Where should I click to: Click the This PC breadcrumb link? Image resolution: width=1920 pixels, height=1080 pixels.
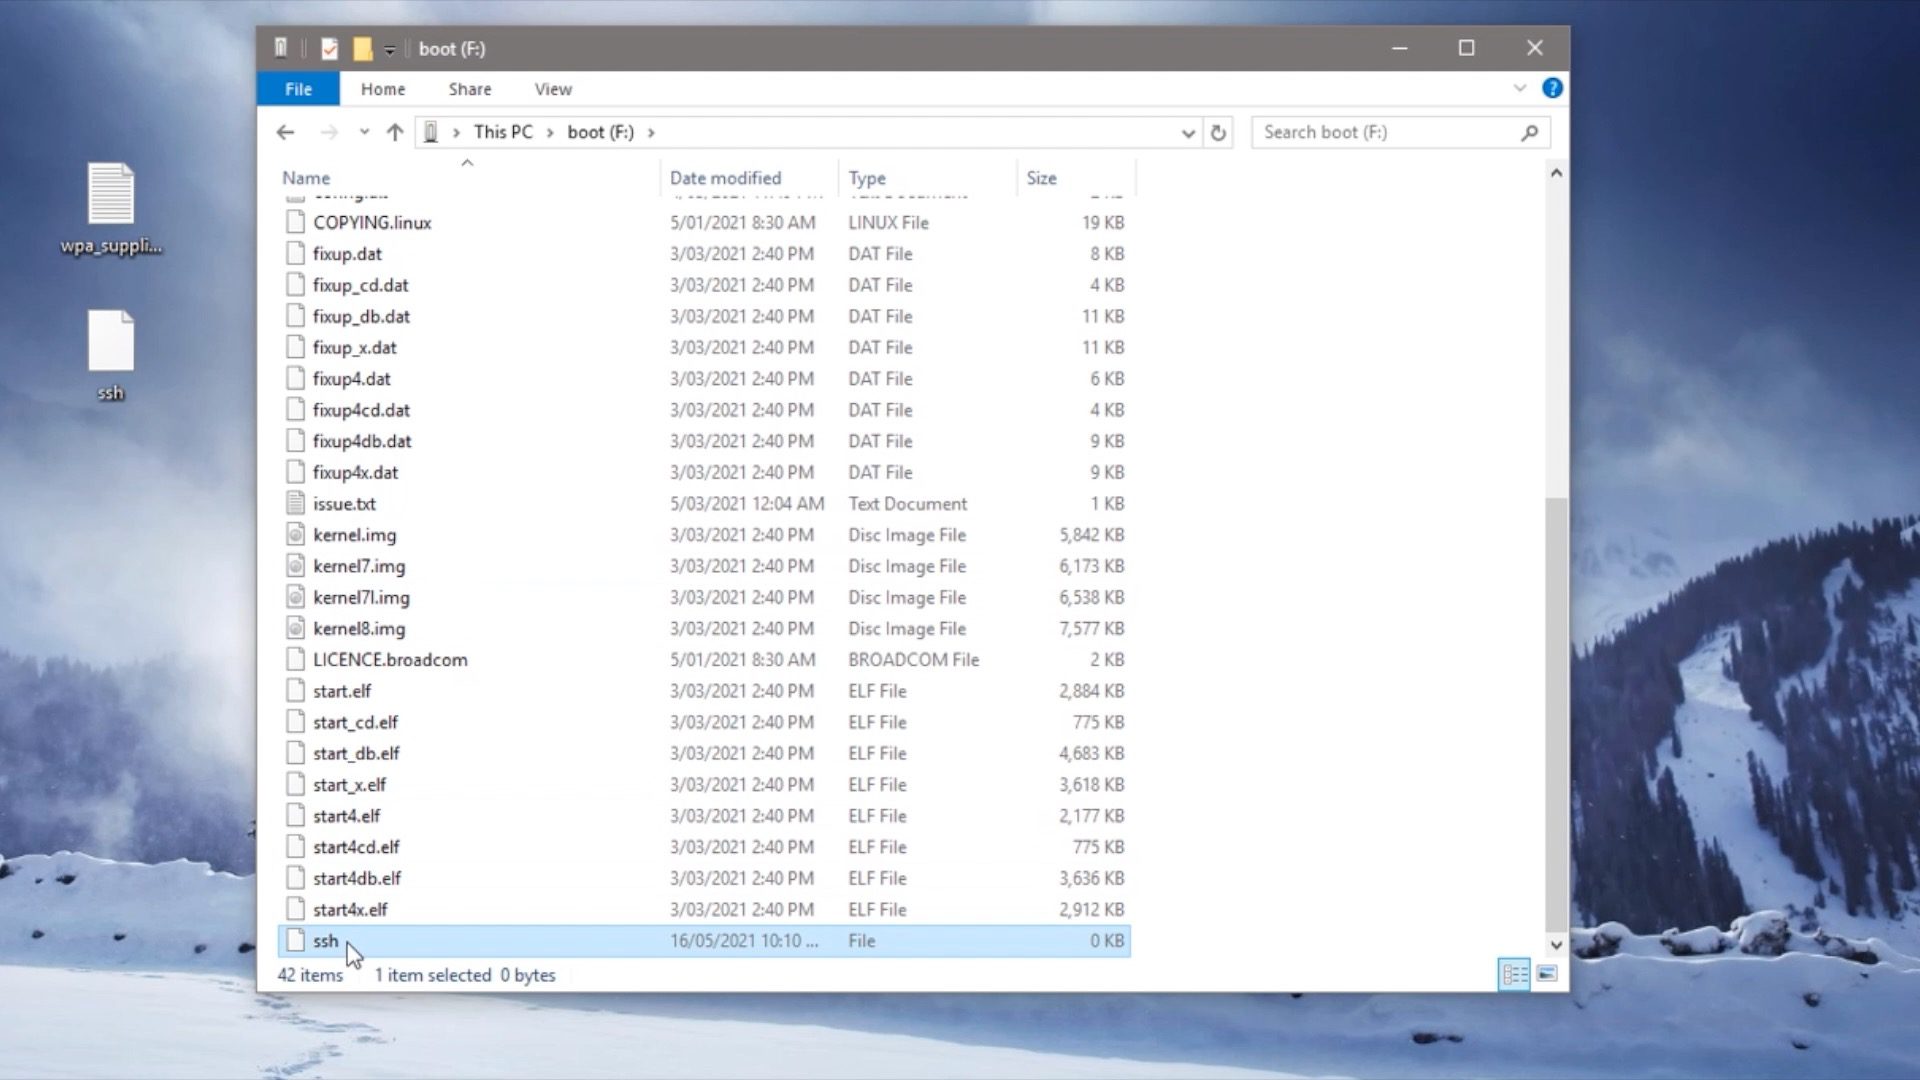pos(503,132)
